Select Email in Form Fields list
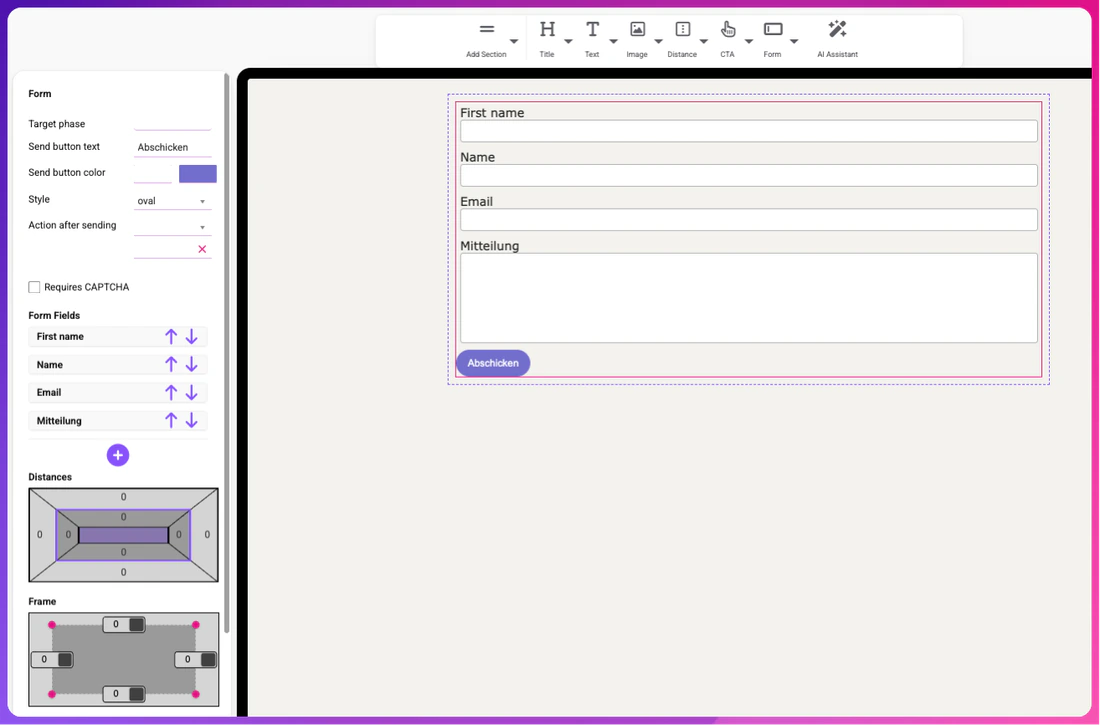Screen dimensions: 1100x725 point(49,392)
